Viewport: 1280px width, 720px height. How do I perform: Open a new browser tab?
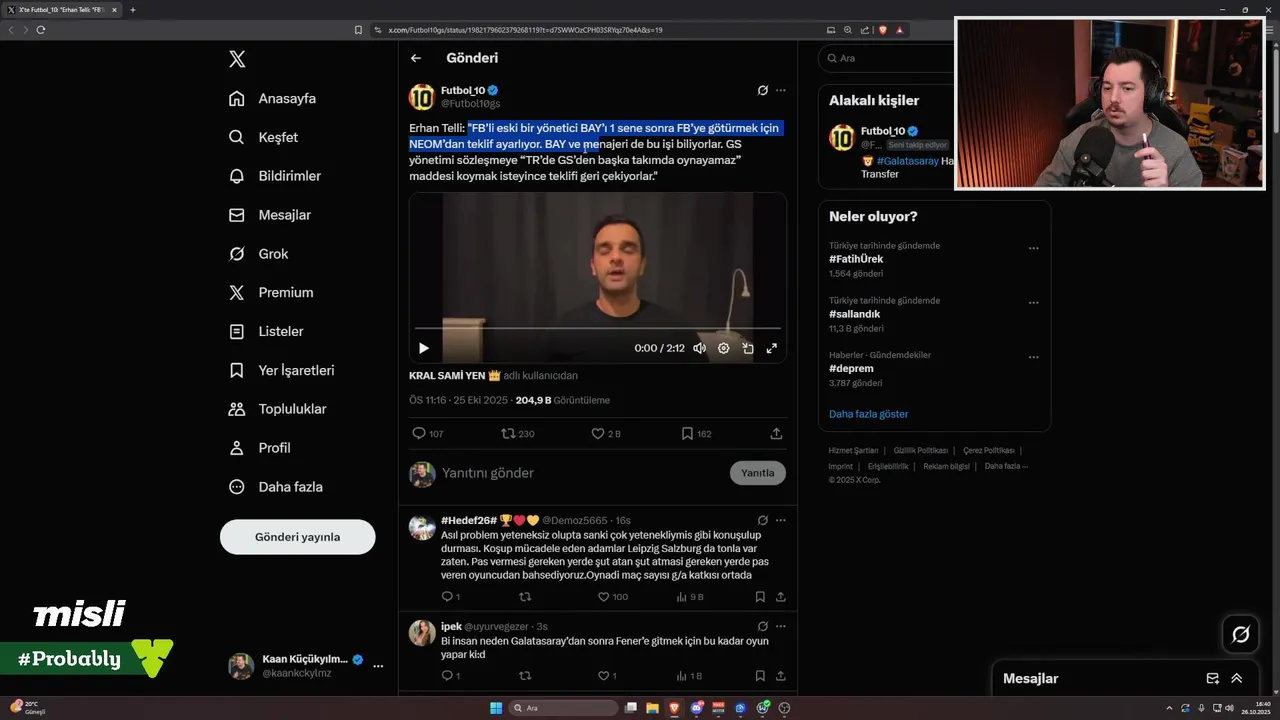132,10
